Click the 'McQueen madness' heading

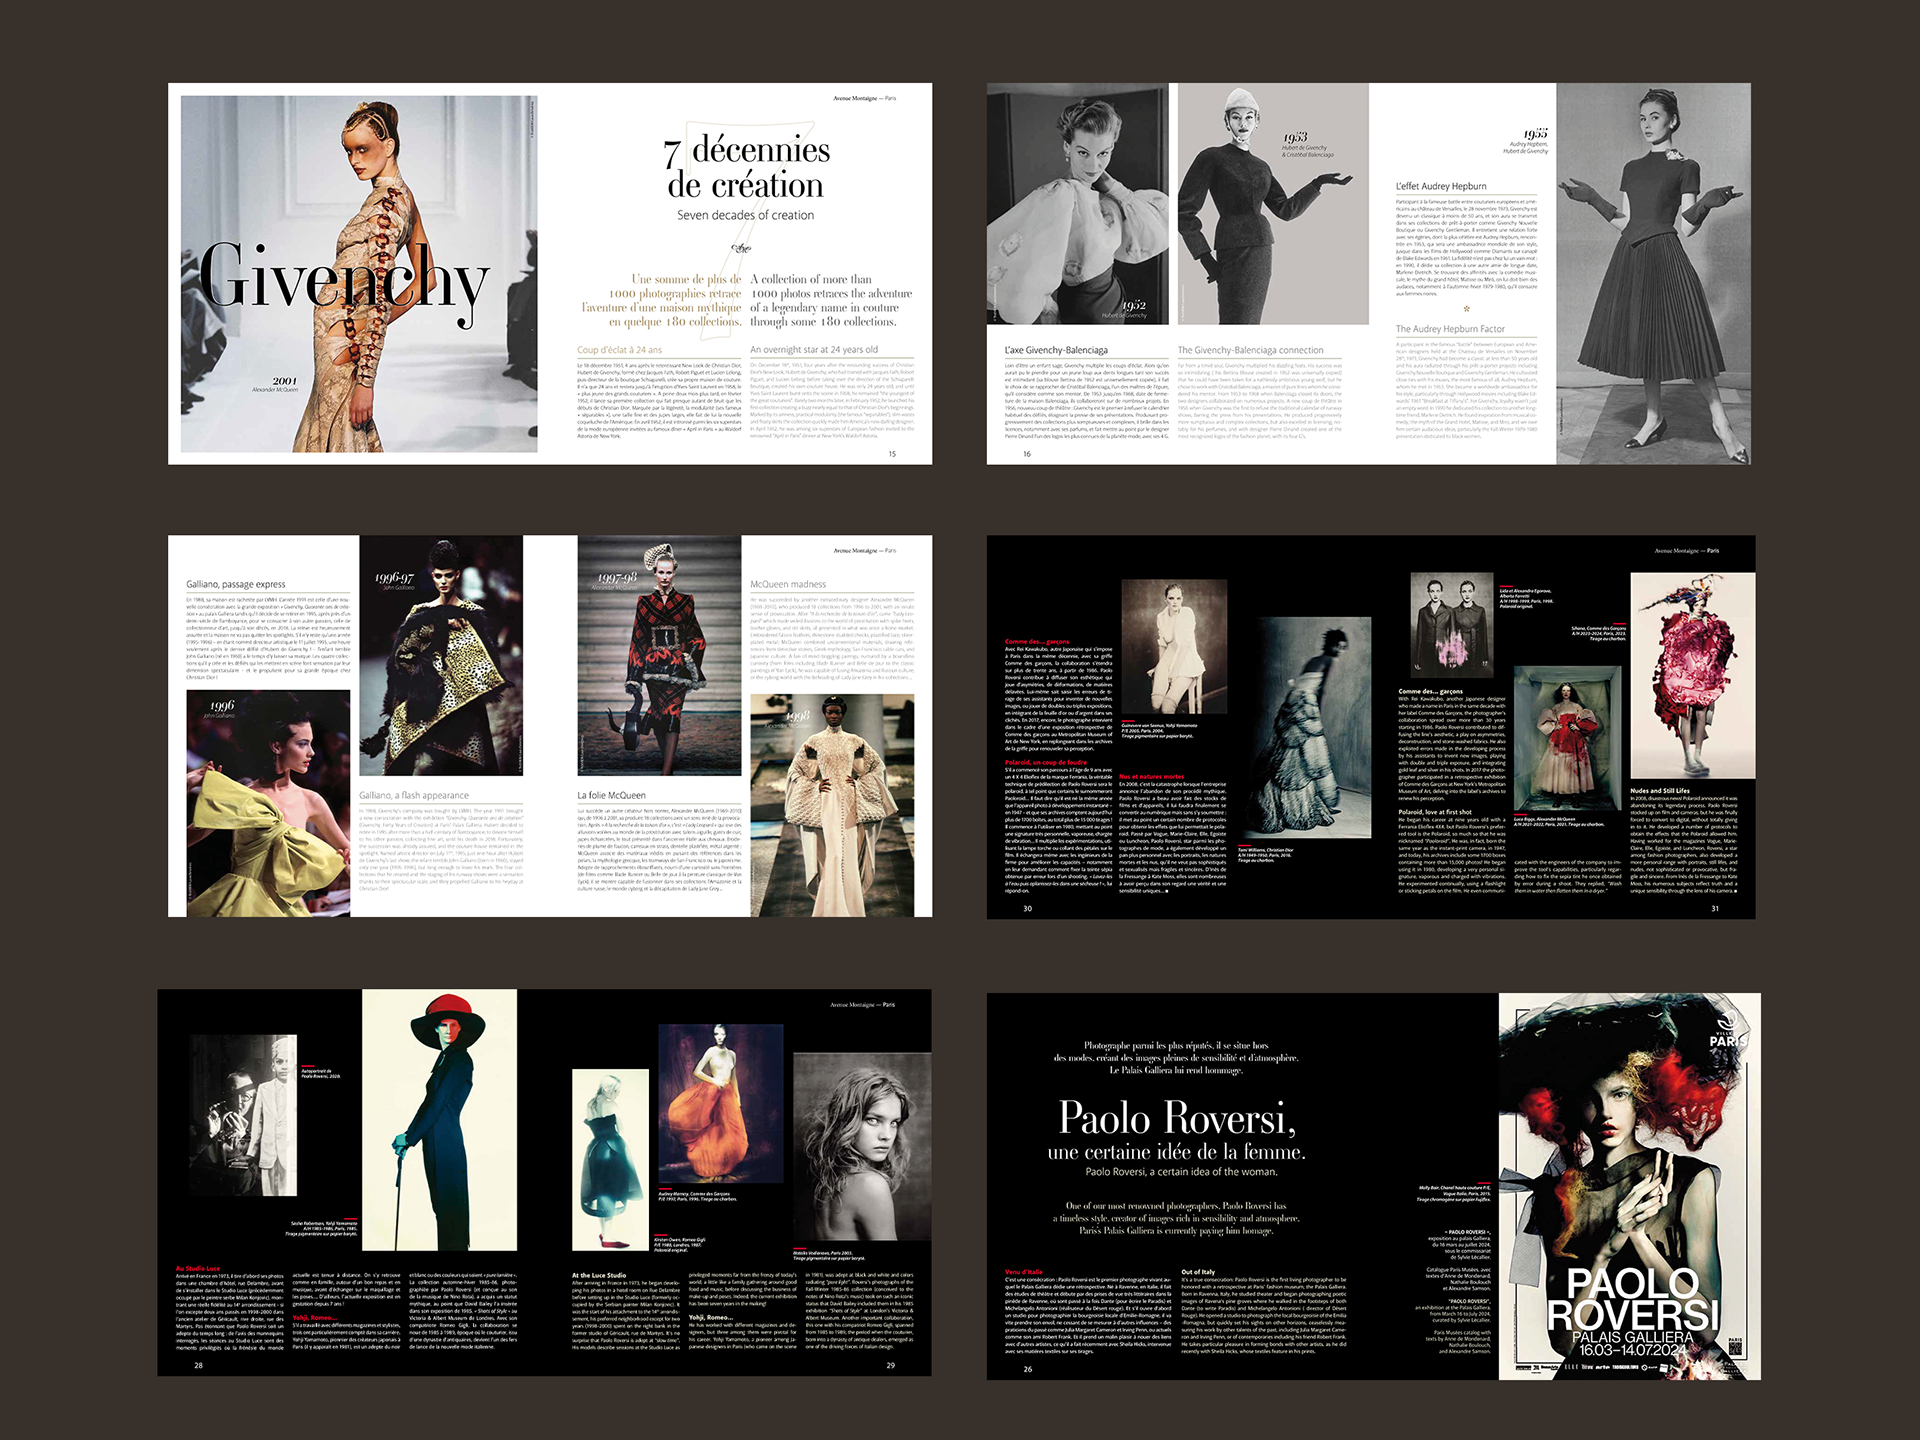coord(788,584)
